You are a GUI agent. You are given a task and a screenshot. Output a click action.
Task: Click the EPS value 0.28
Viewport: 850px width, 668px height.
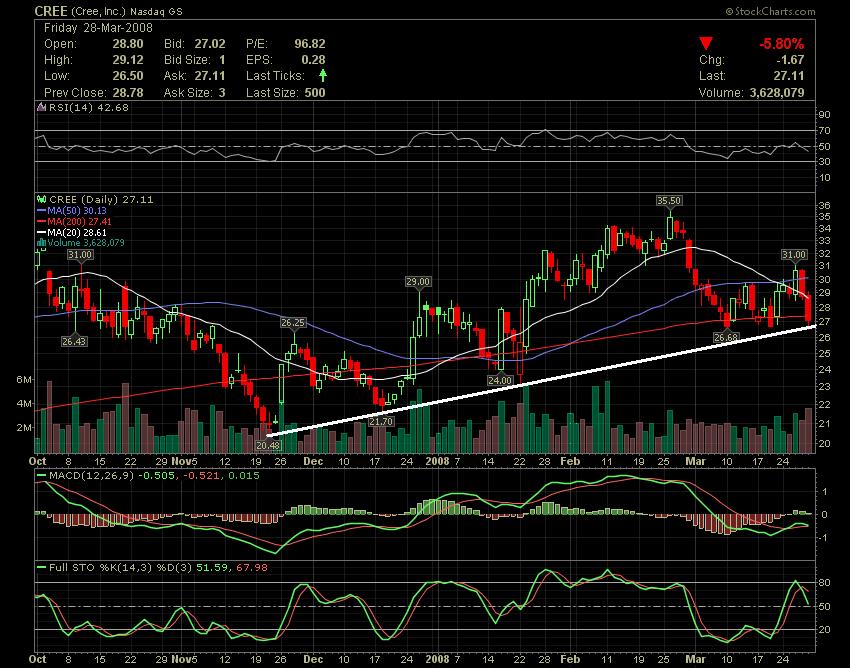313,60
